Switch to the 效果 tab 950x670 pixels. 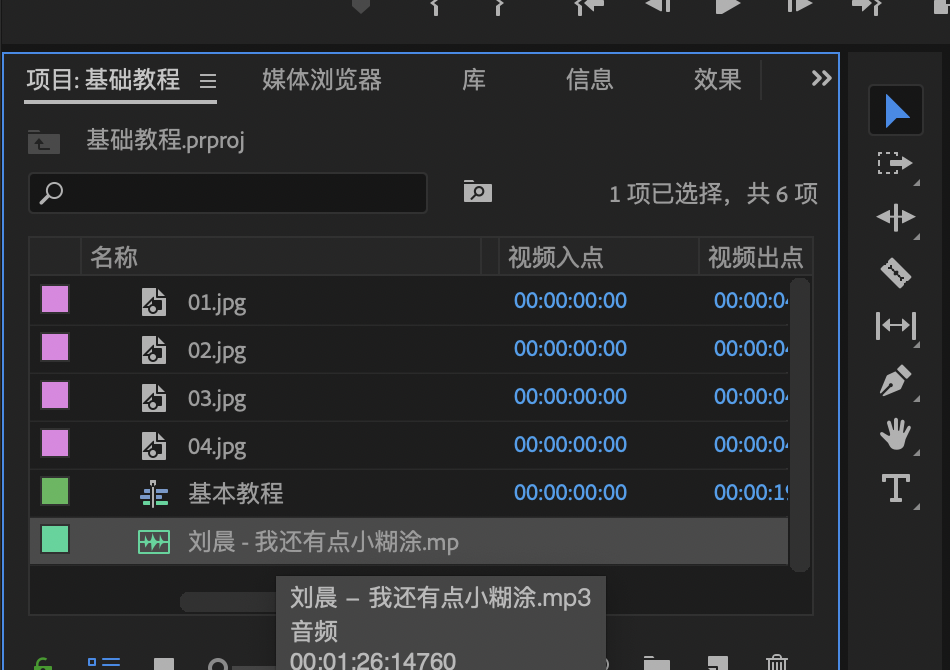coord(717,79)
